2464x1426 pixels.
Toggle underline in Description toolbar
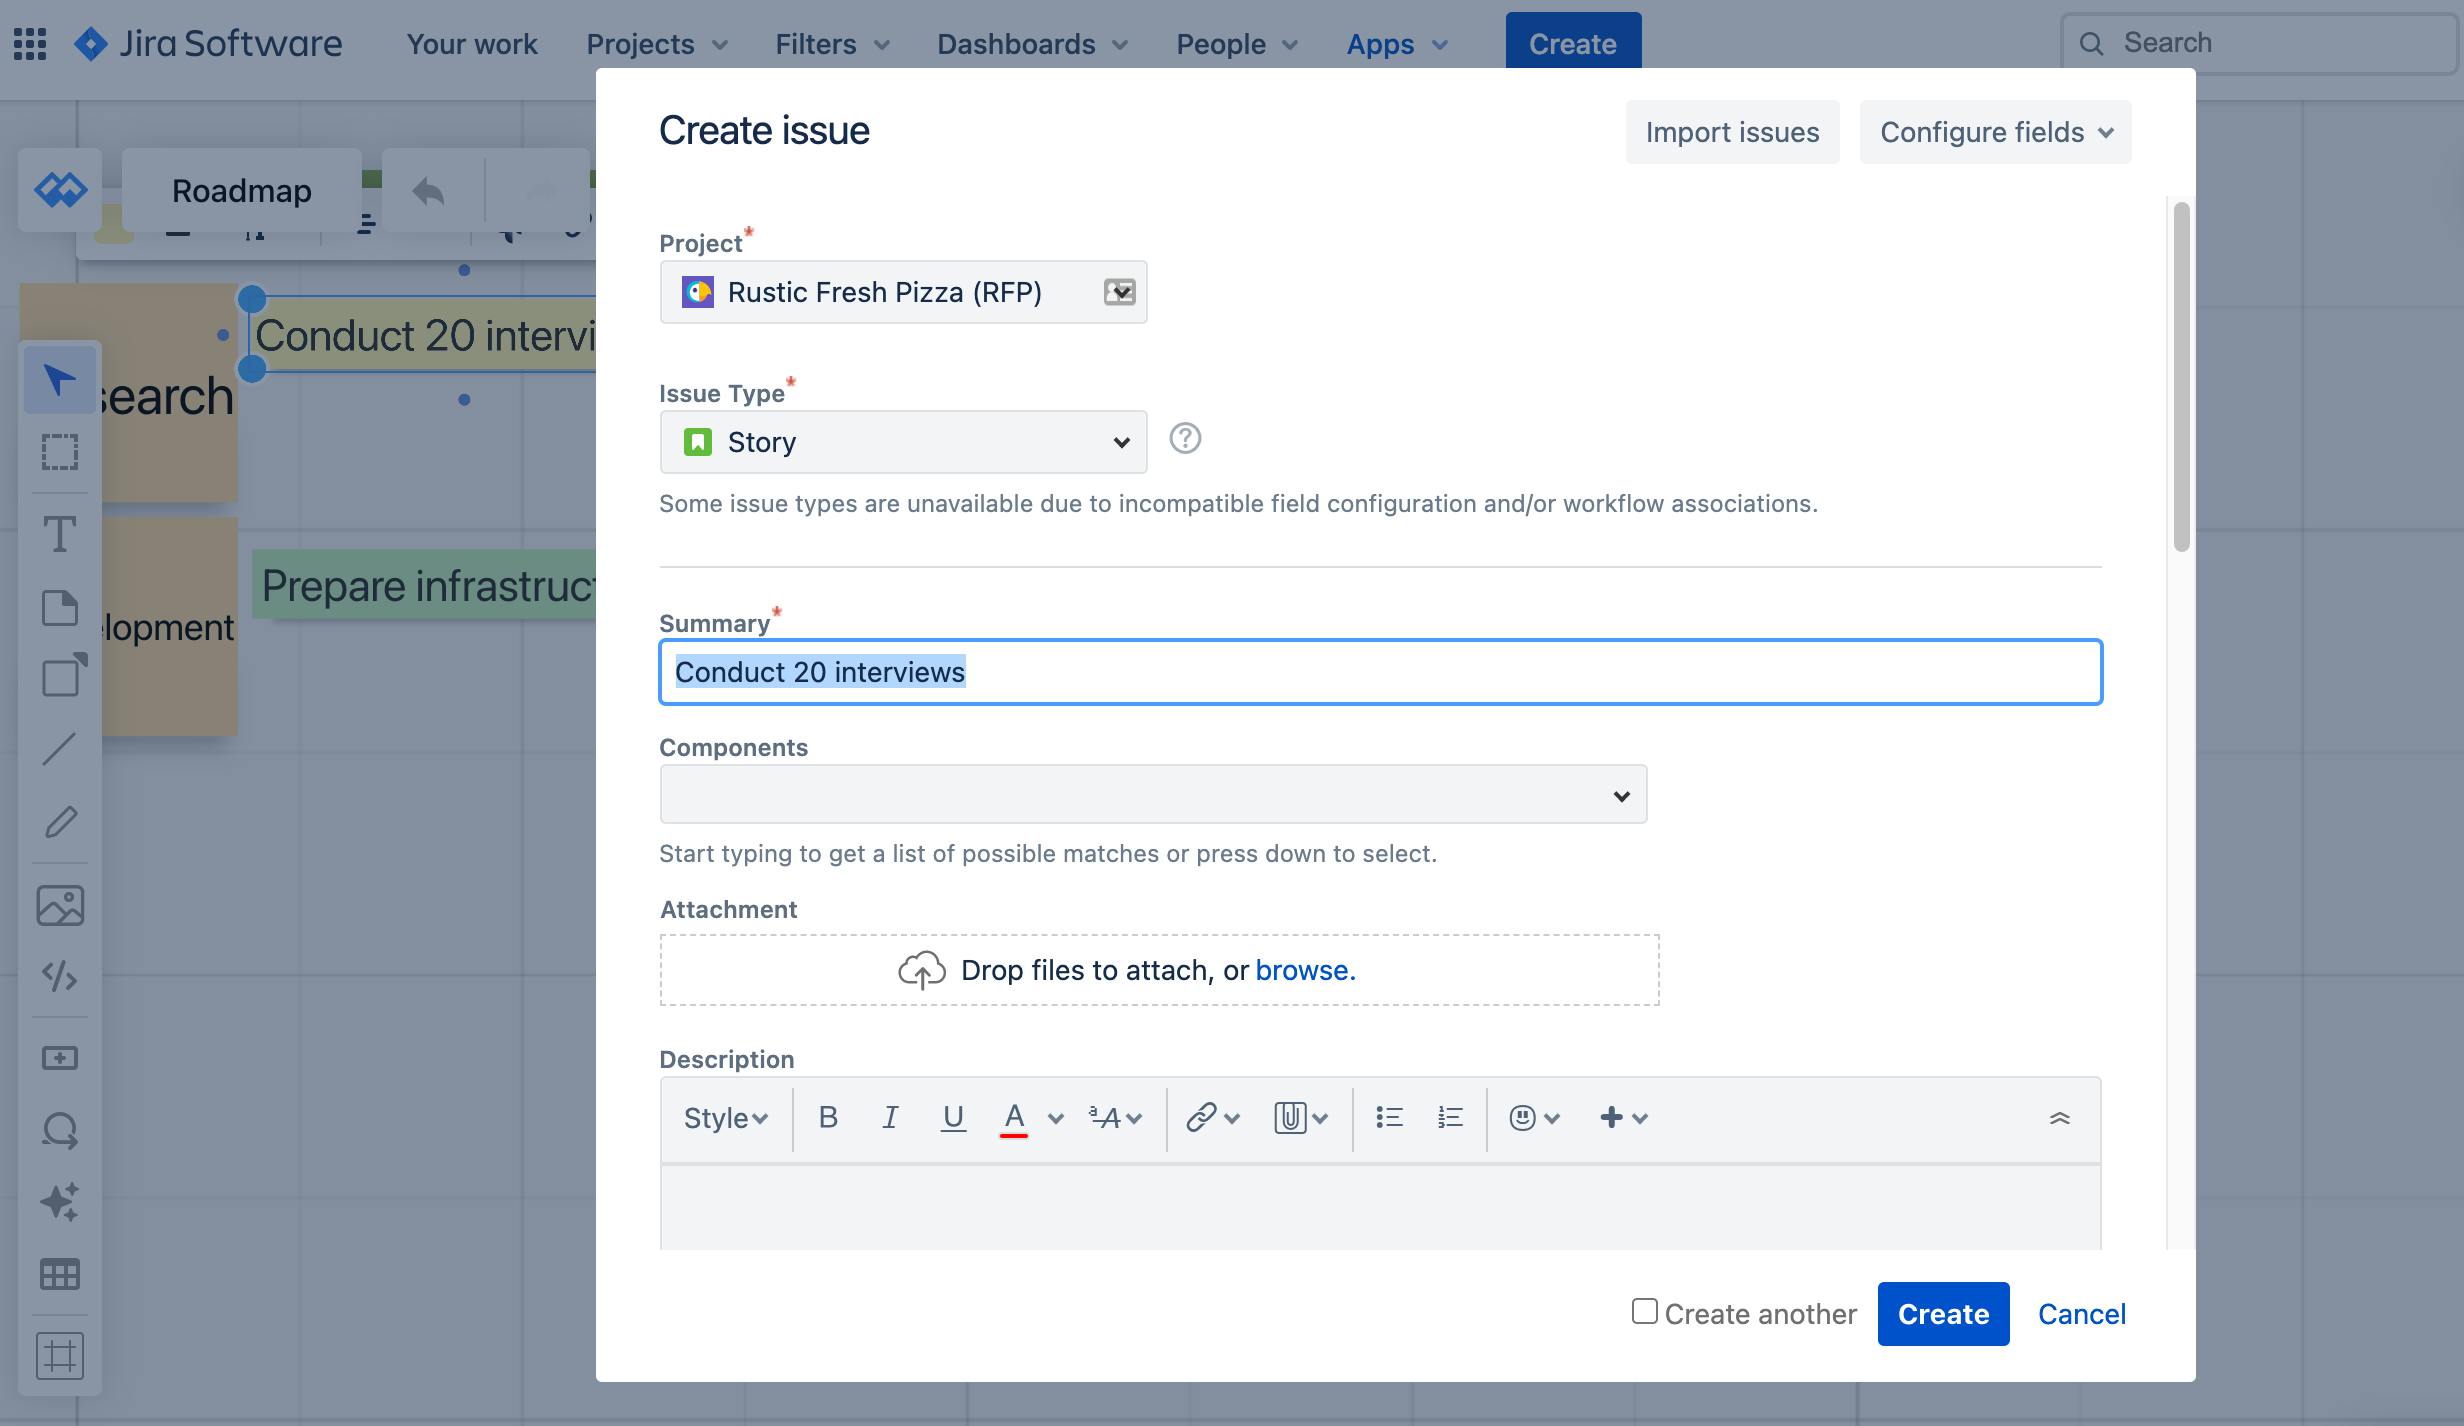click(x=953, y=1117)
